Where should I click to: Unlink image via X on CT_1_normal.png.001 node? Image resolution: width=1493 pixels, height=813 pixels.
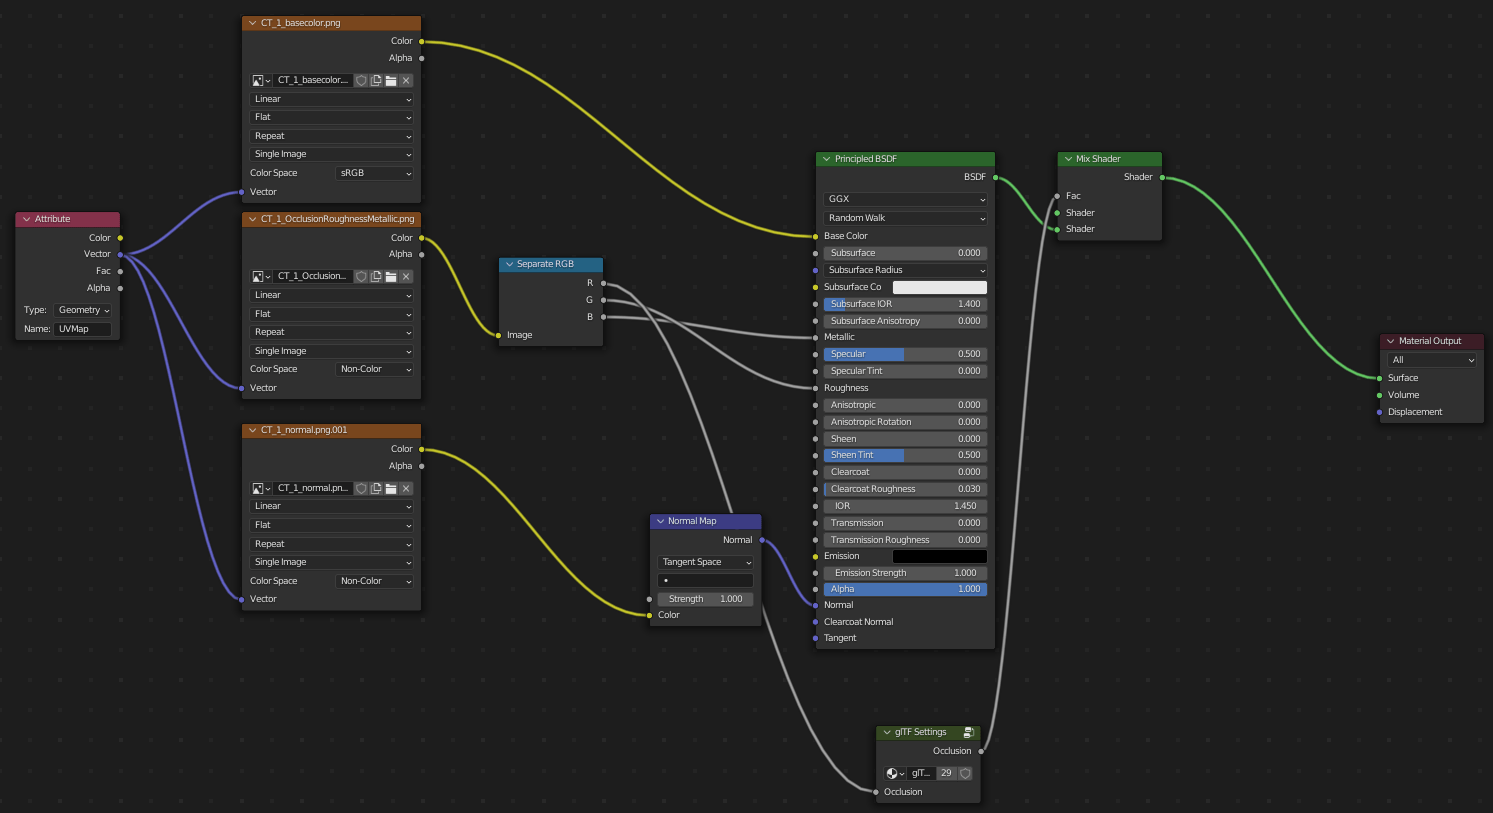(x=406, y=488)
